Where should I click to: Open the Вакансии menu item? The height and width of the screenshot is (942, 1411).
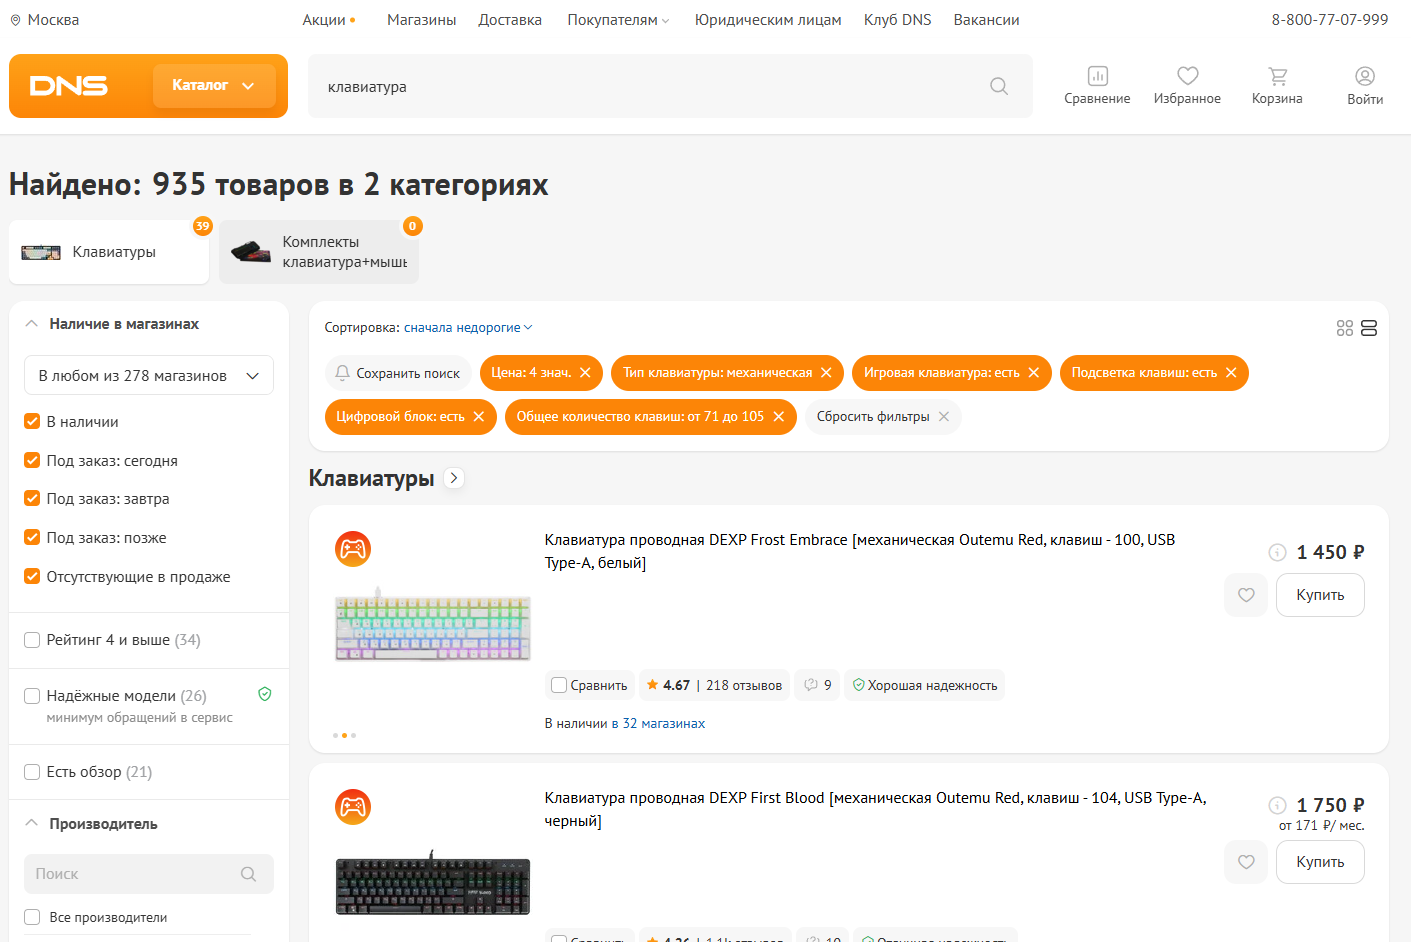coord(987,20)
